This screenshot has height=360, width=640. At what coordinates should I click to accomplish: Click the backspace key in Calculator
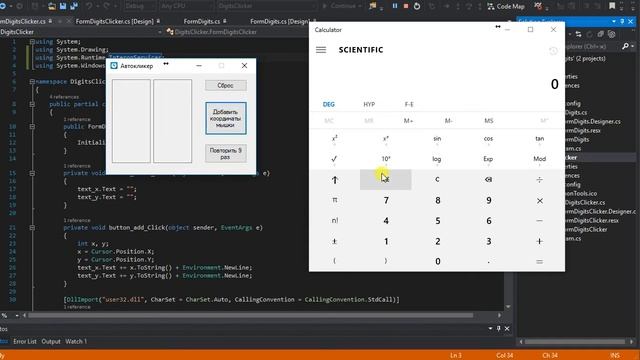coord(488,180)
